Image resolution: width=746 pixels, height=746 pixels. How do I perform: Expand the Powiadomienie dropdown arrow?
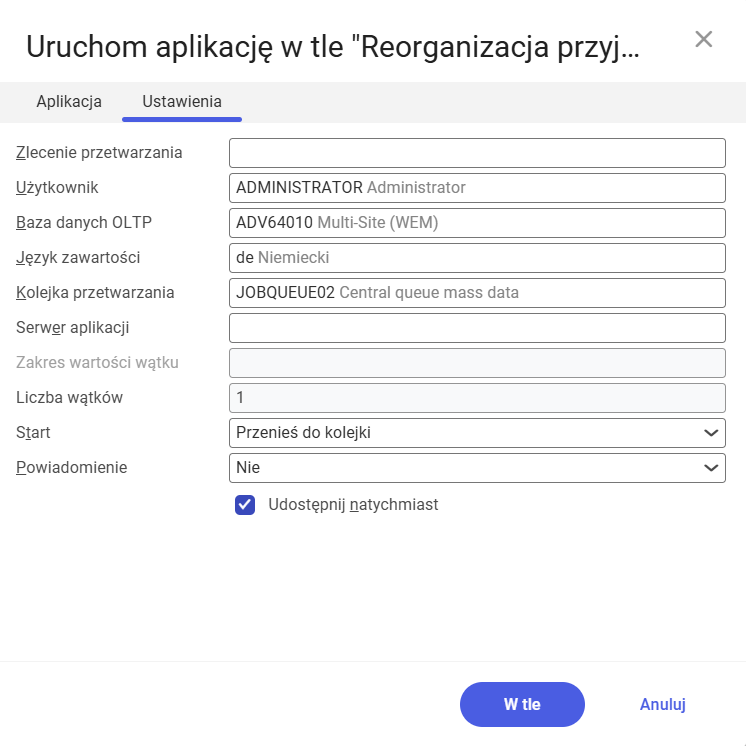[x=711, y=467]
